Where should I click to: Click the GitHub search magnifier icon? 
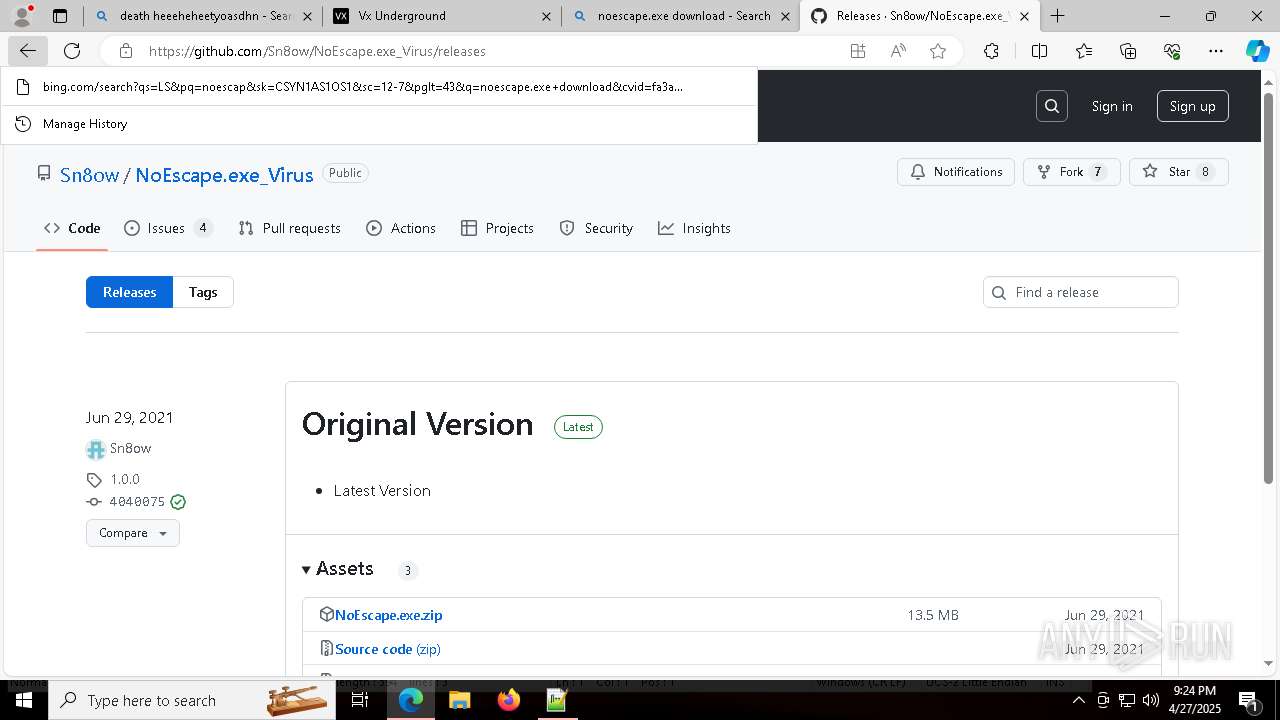point(1052,106)
